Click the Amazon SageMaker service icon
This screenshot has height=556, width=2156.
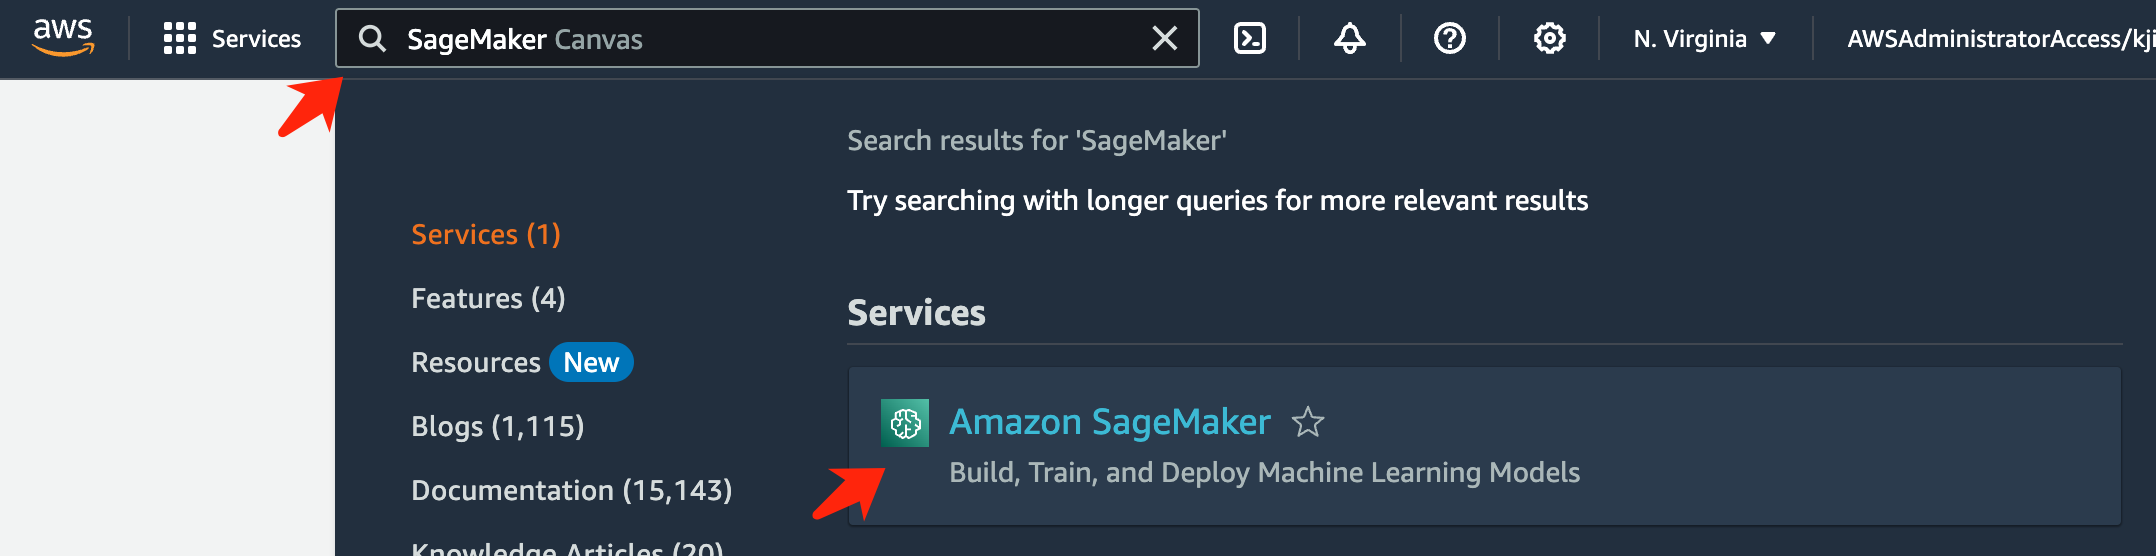pyautogui.click(x=905, y=423)
